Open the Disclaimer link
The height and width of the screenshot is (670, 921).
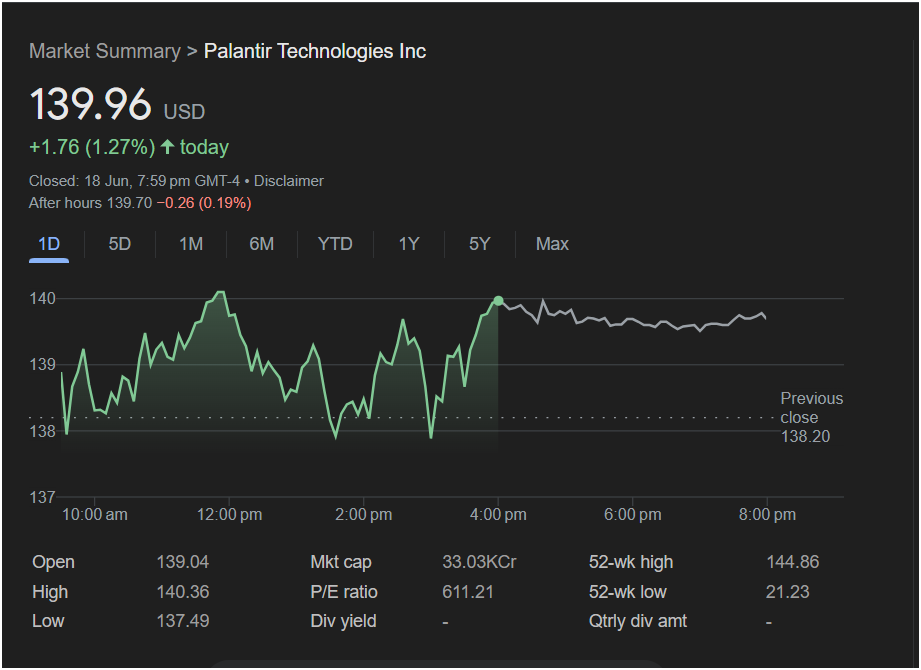[289, 181]
